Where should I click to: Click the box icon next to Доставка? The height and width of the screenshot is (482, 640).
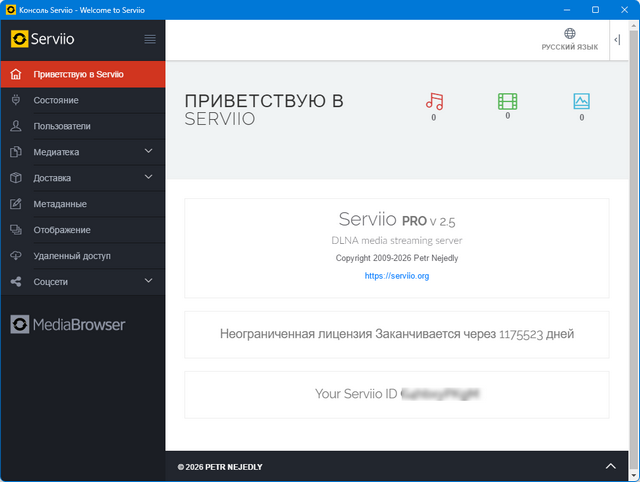(x=16, y=178)
